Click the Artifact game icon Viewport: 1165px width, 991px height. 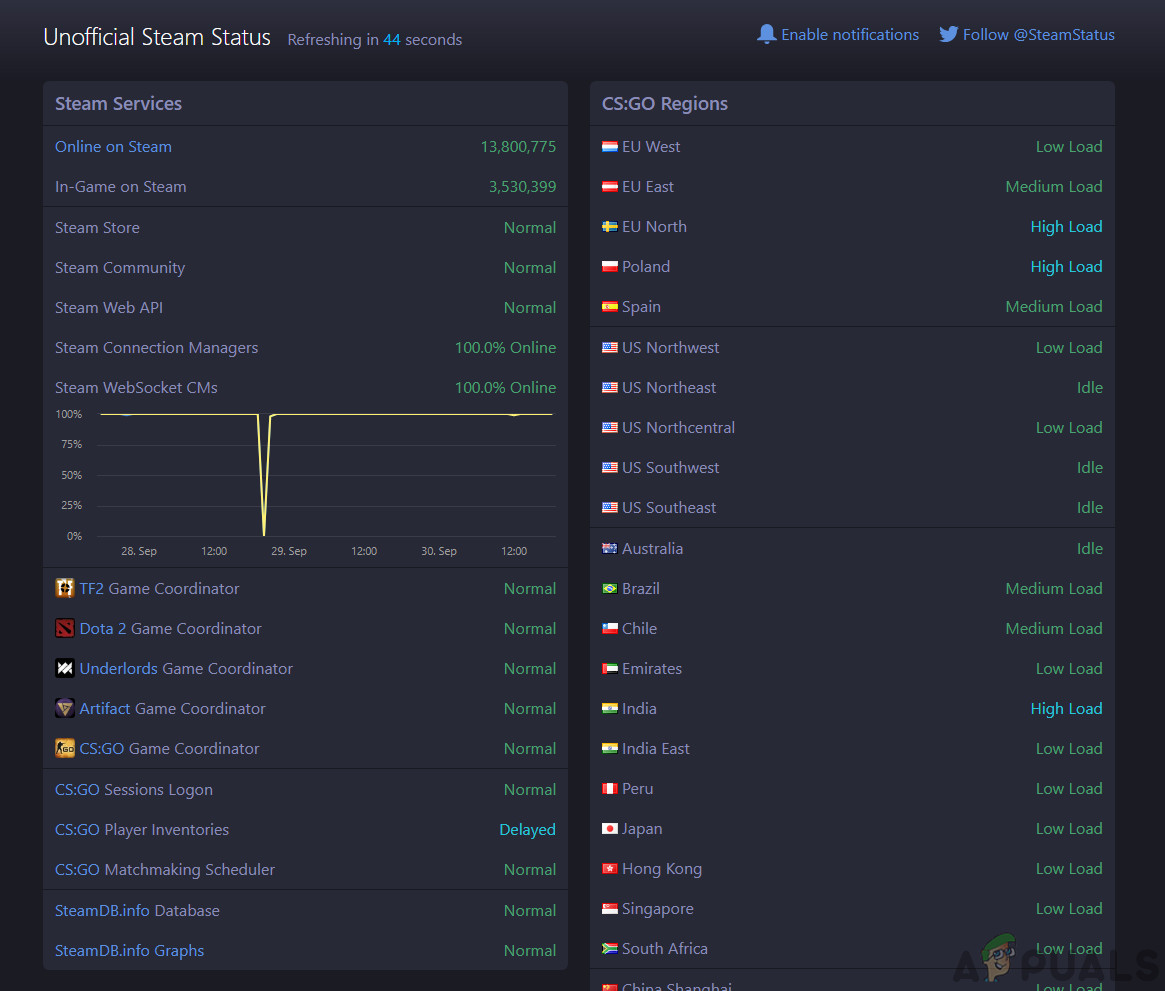coord(65,708)
